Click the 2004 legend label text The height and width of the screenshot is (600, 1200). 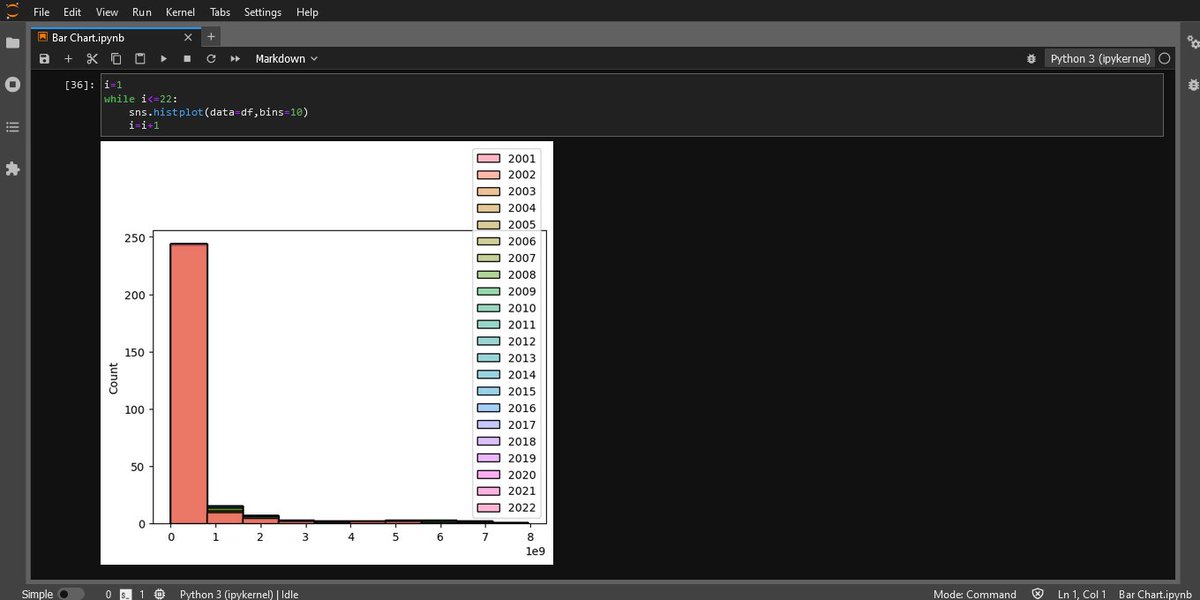click(x=522, y=208)
